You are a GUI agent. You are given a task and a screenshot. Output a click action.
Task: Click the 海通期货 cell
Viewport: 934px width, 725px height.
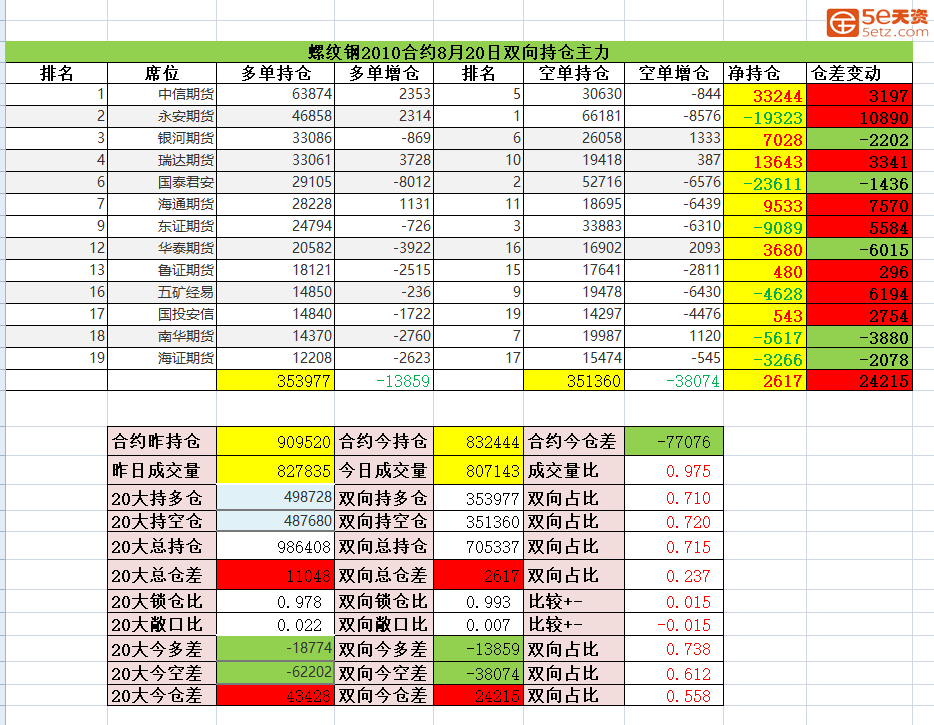(162, 205)
